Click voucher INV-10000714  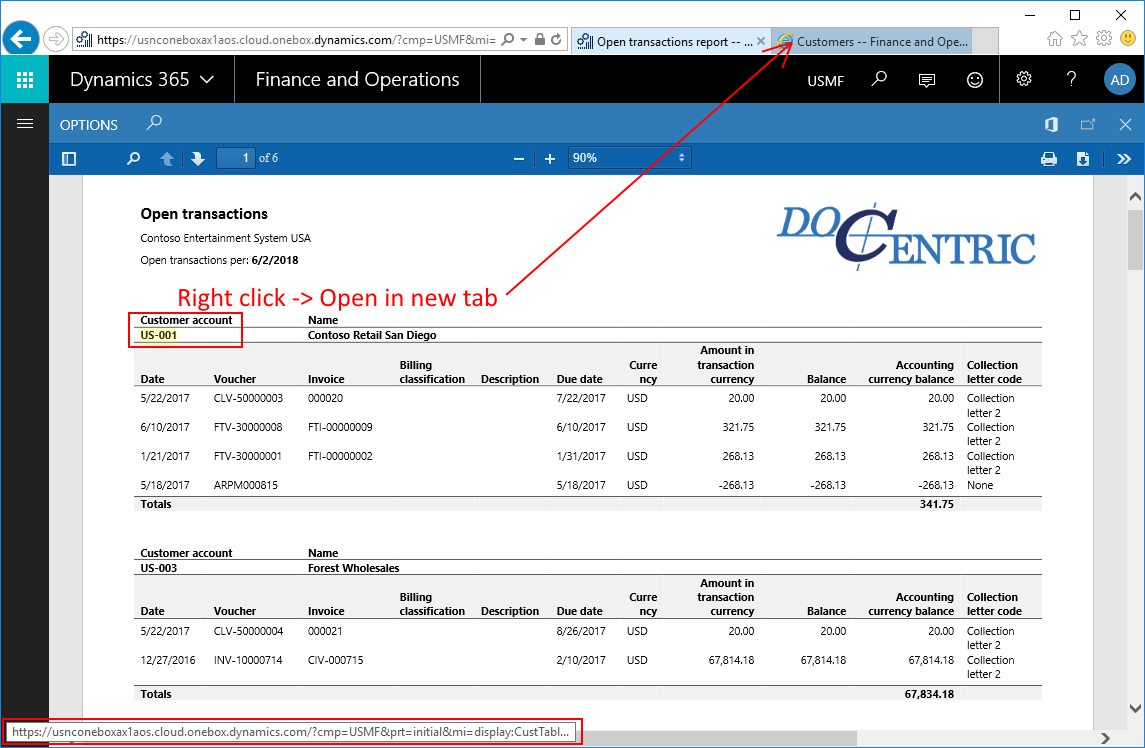(248, 660)
